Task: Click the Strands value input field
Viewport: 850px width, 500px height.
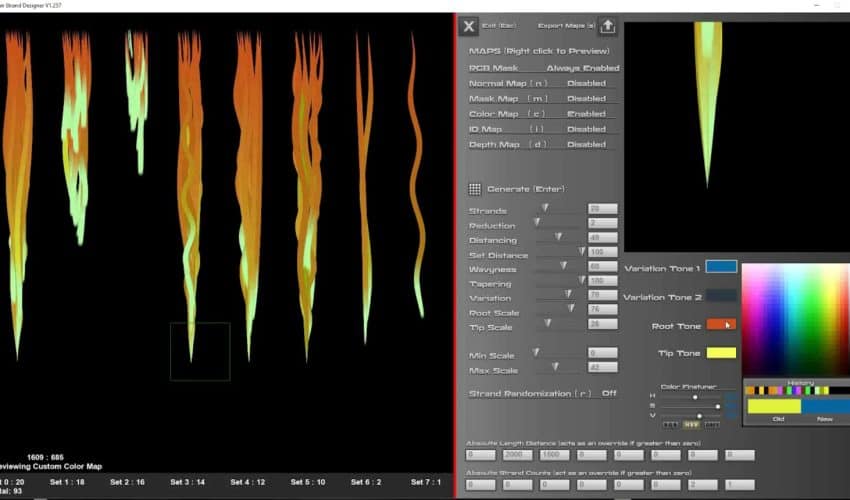Action: (x=602, y=209)
